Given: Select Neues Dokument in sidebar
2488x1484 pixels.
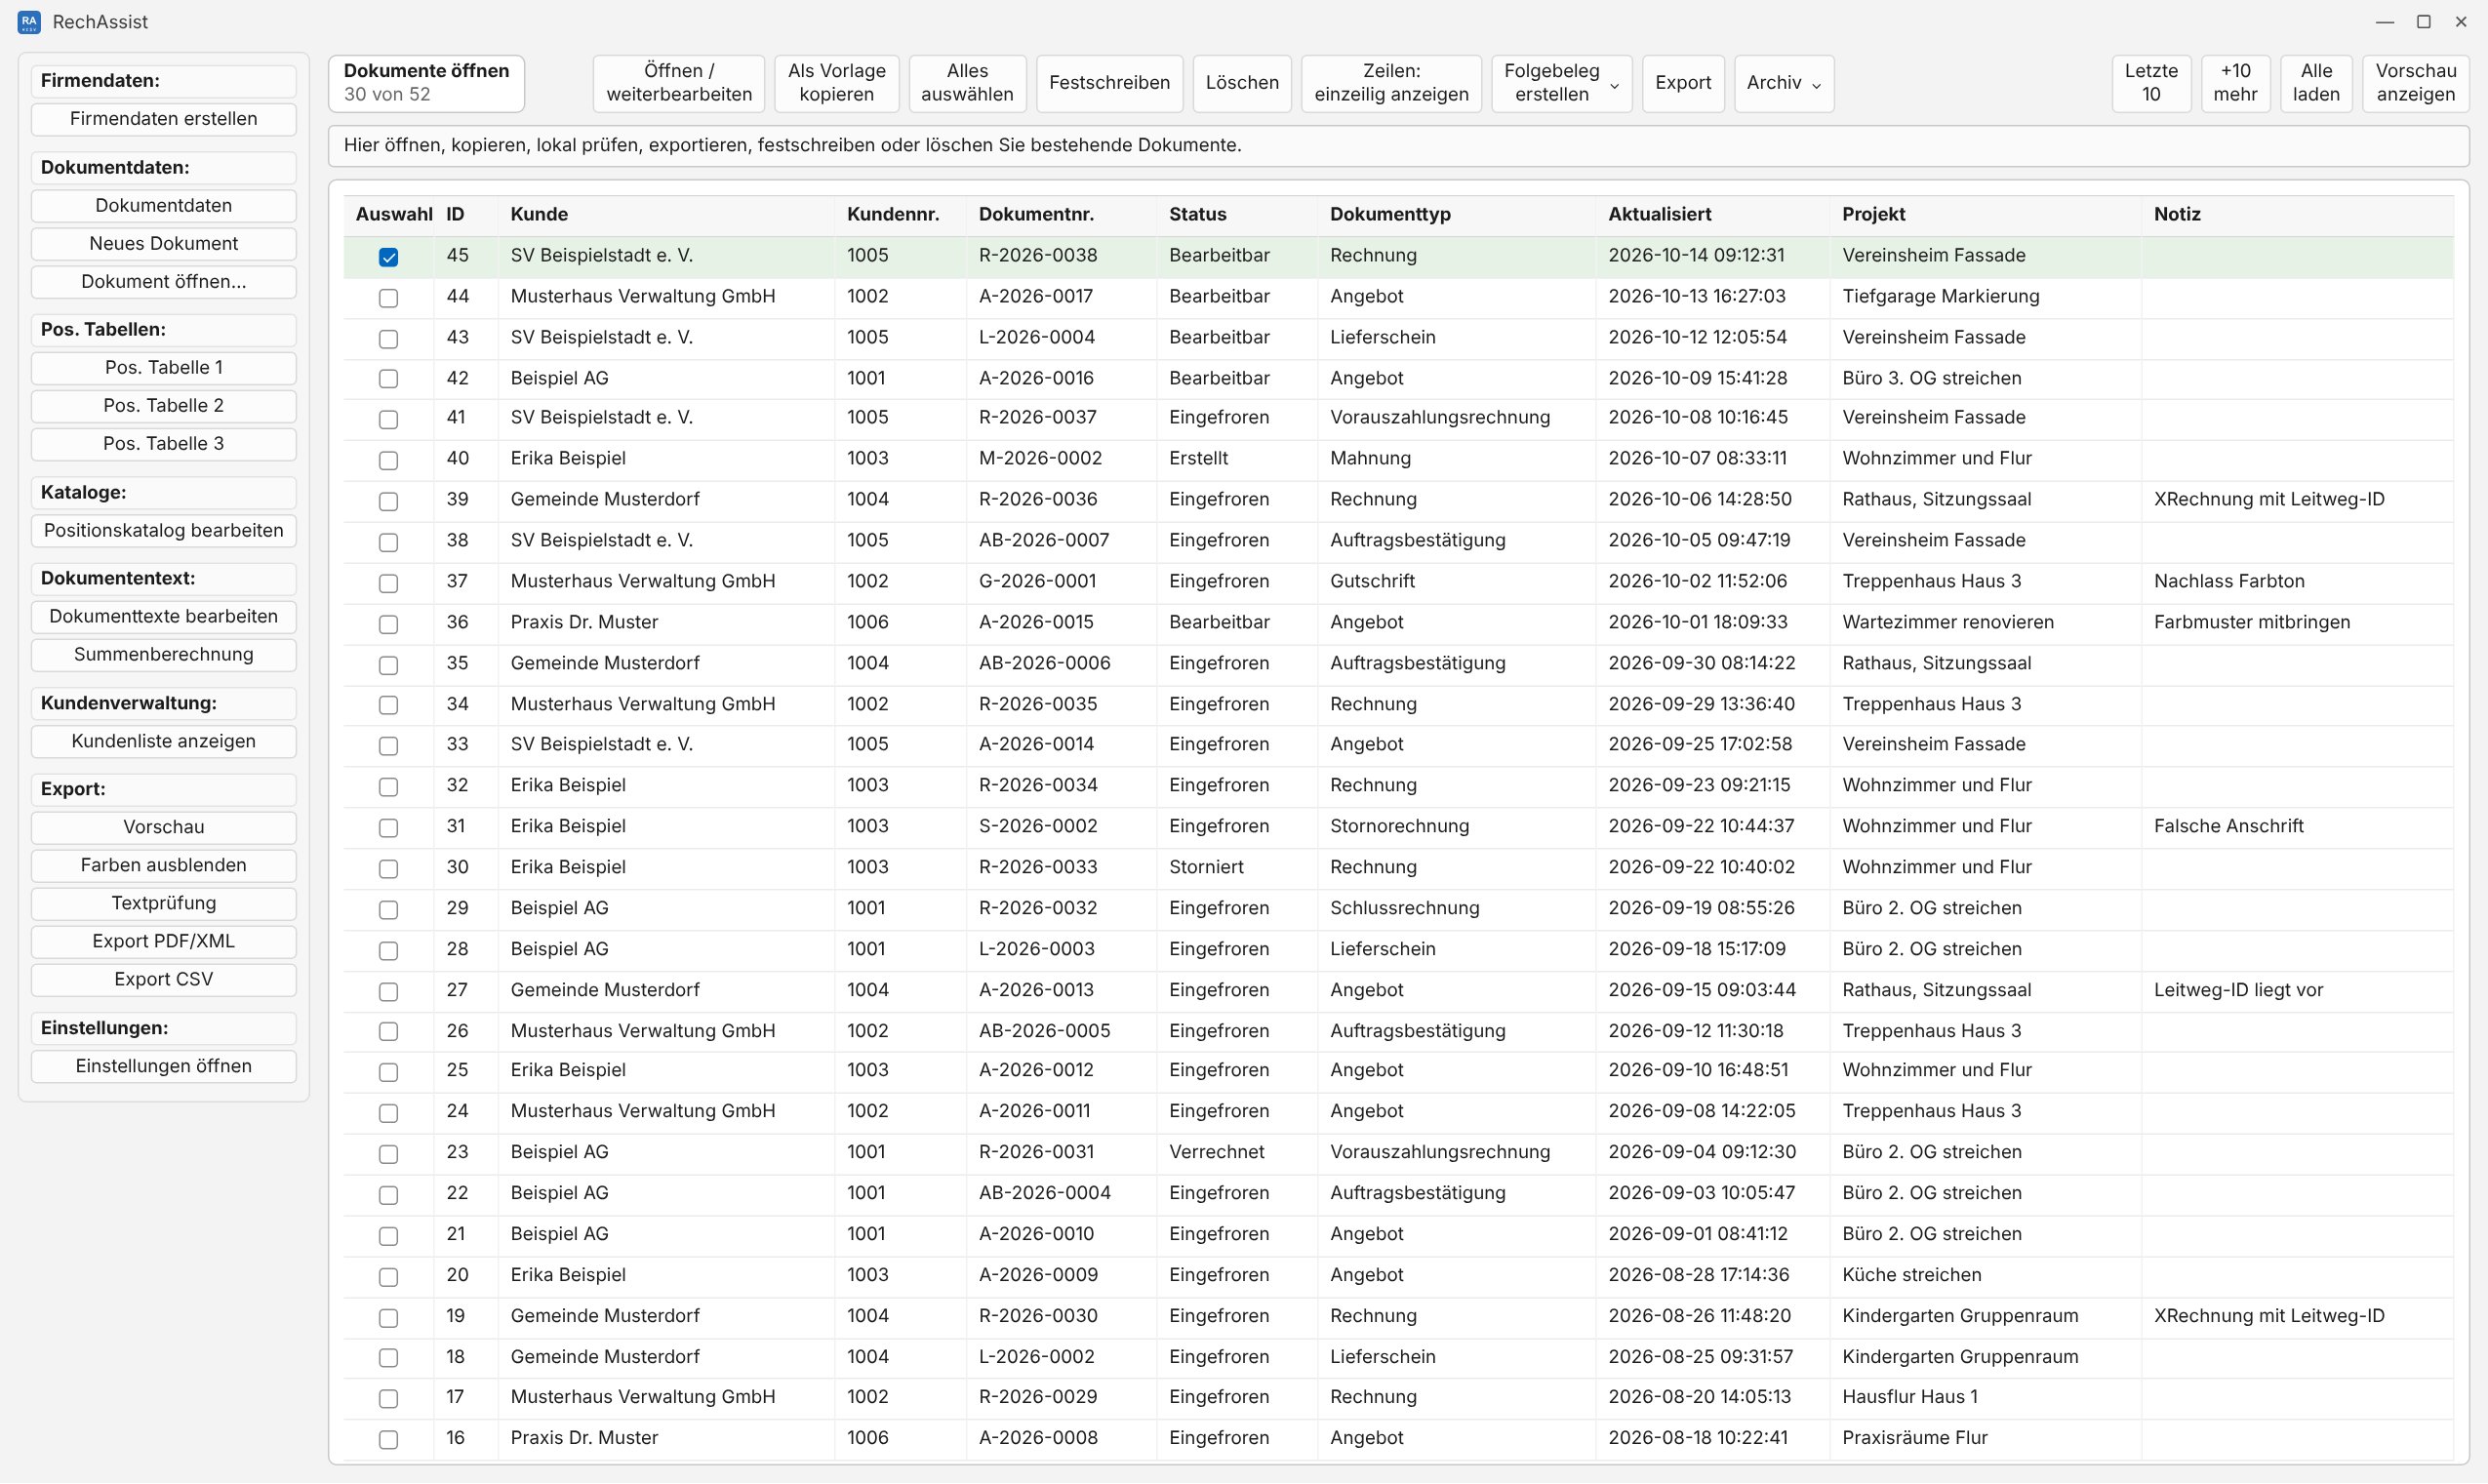Looking at the screenshot, I should [x=164, y=244].
